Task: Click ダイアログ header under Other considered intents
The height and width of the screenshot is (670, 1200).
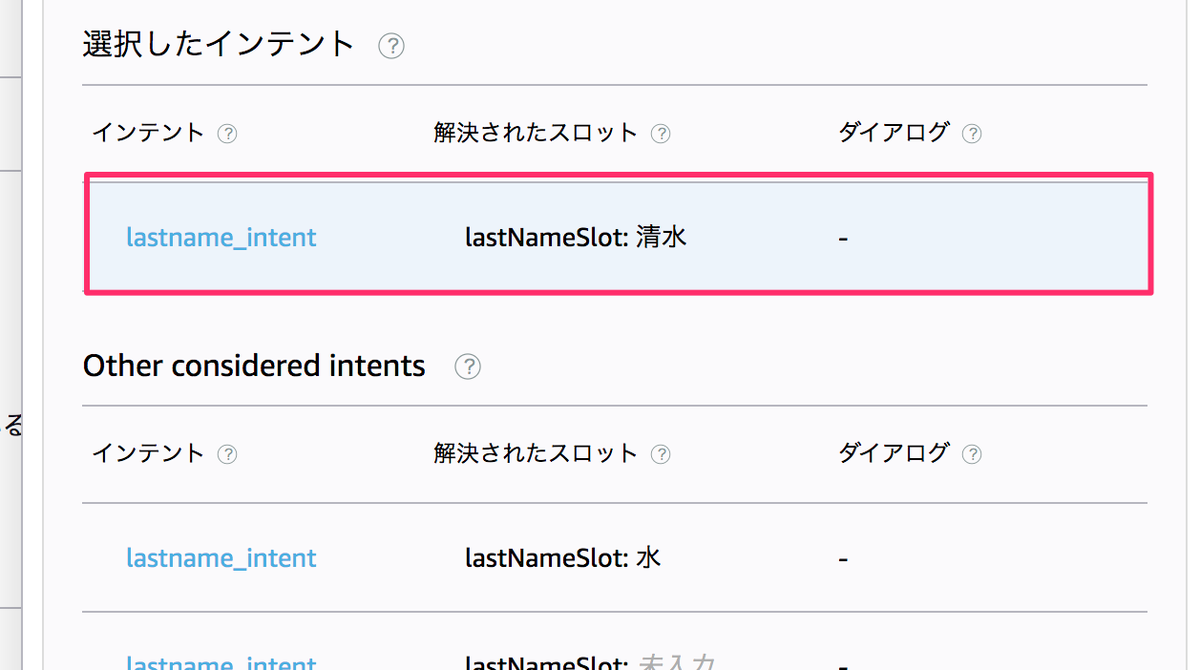Action: click(893, 454)
